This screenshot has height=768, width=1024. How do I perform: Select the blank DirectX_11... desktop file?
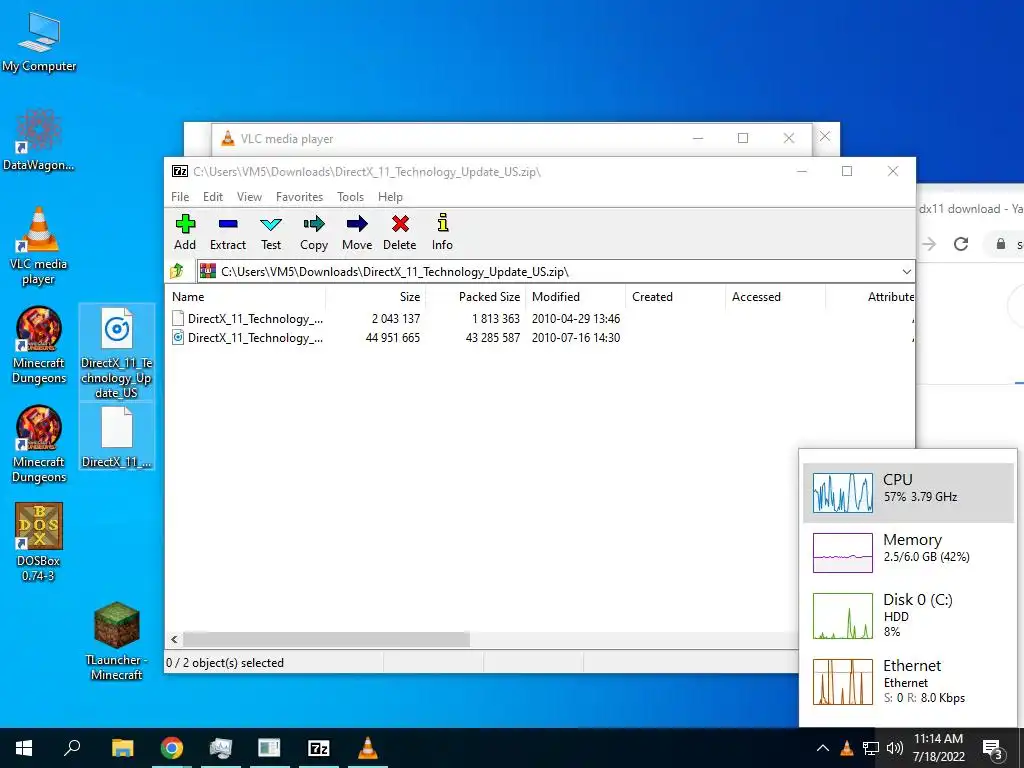tap(117, 437)
